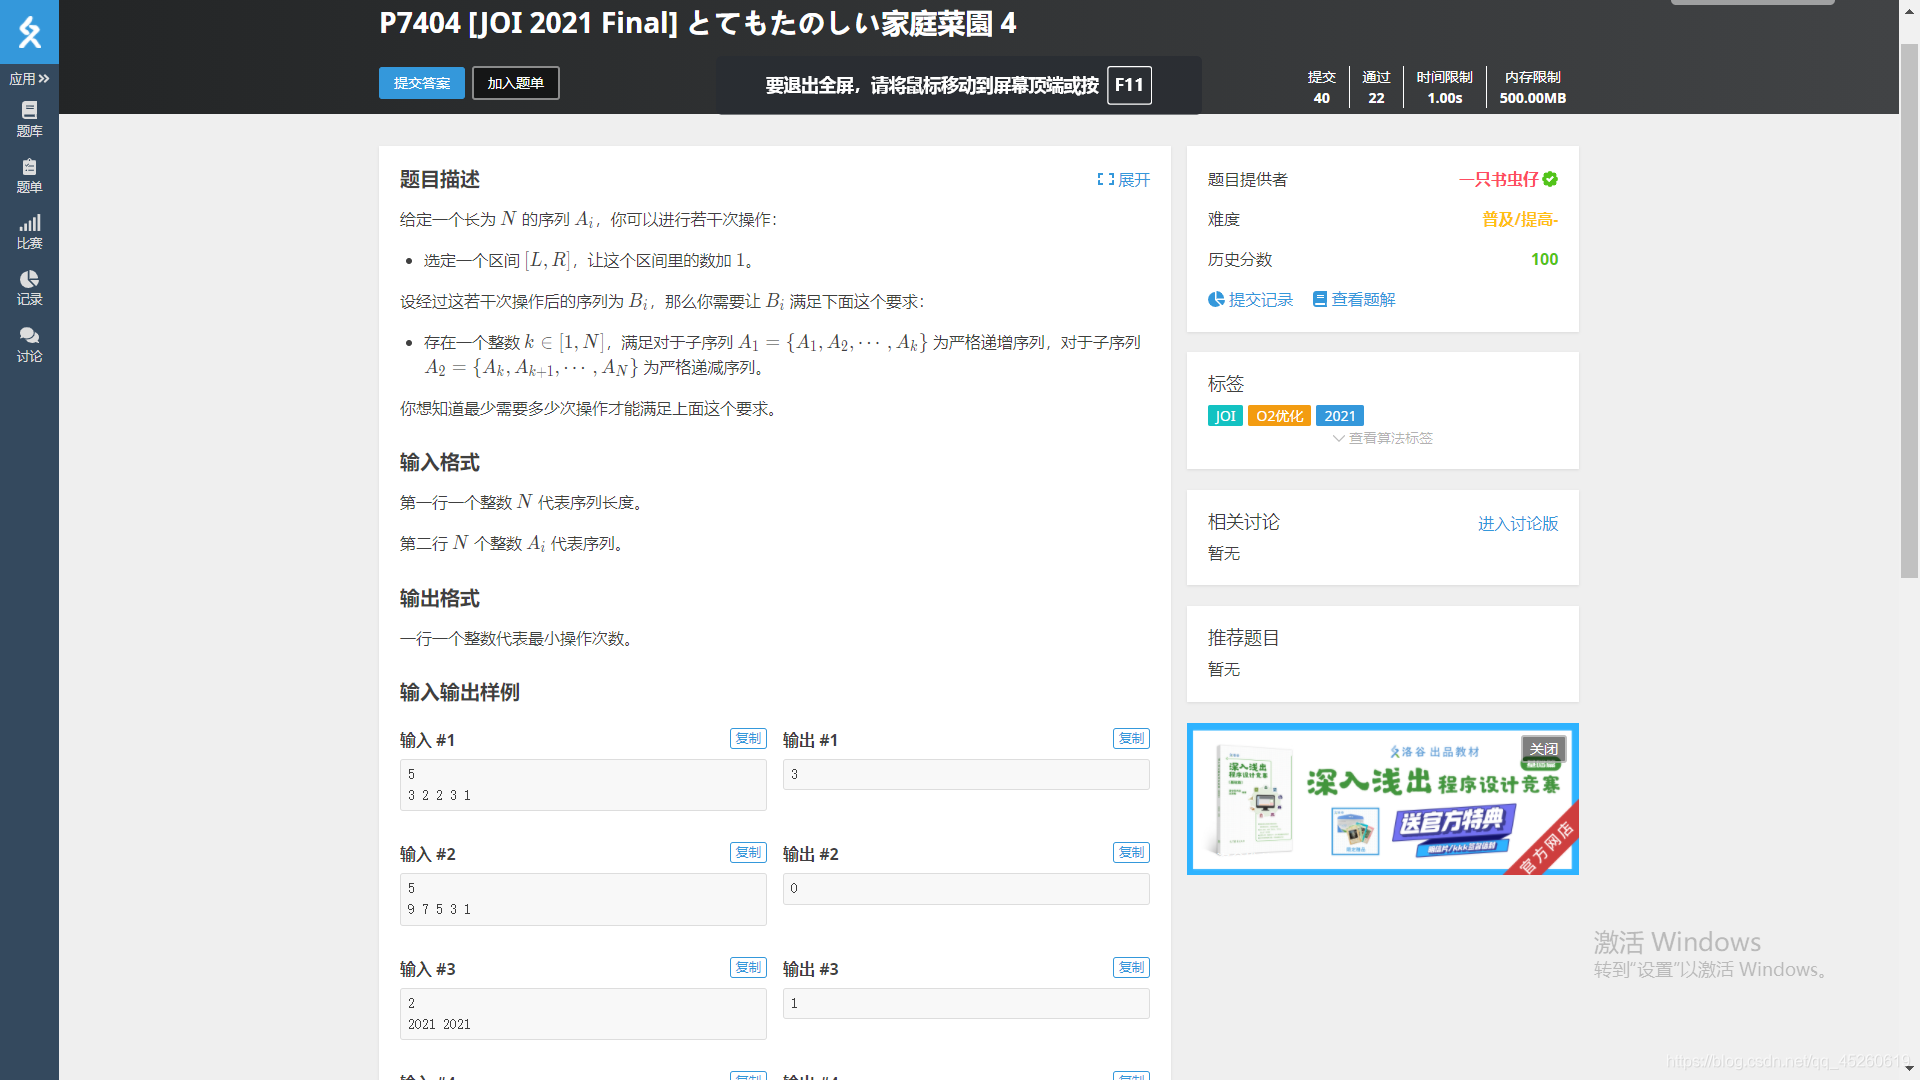Copy input sample #1 using its 复制 button
1920x1080 pixels.
click(x=747, y=738)
